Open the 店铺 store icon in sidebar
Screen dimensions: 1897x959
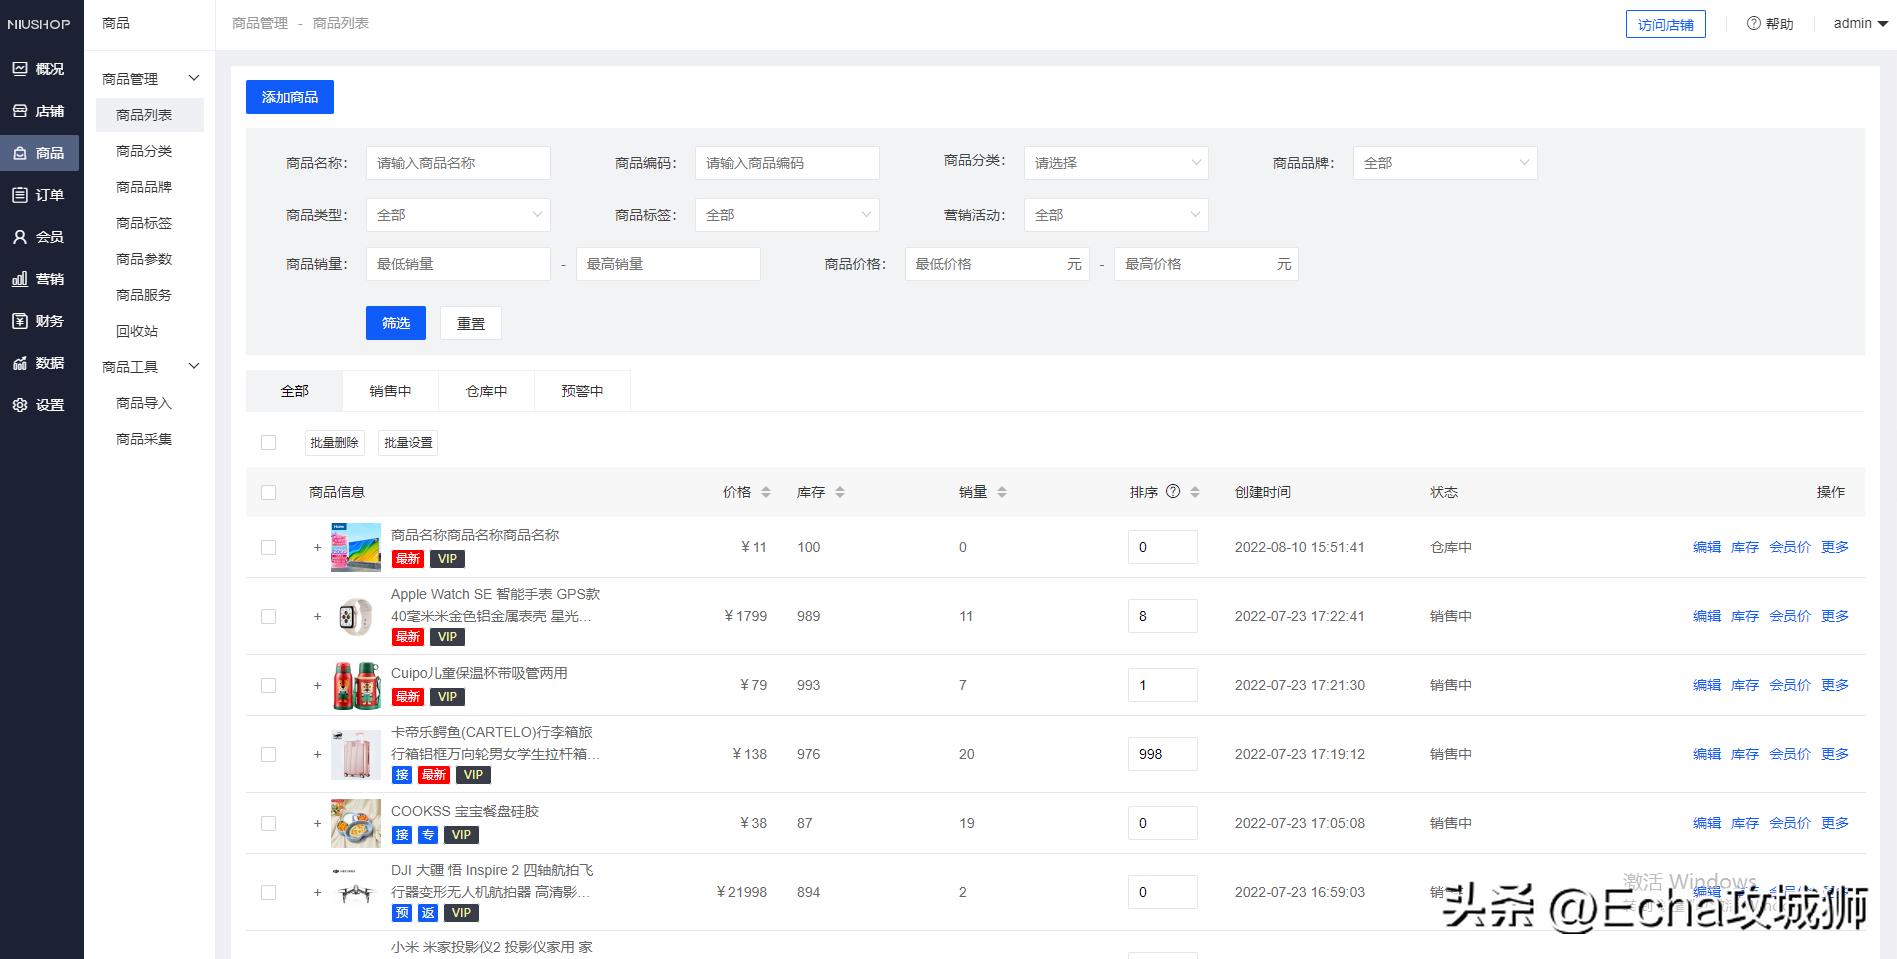pos(20,111)
